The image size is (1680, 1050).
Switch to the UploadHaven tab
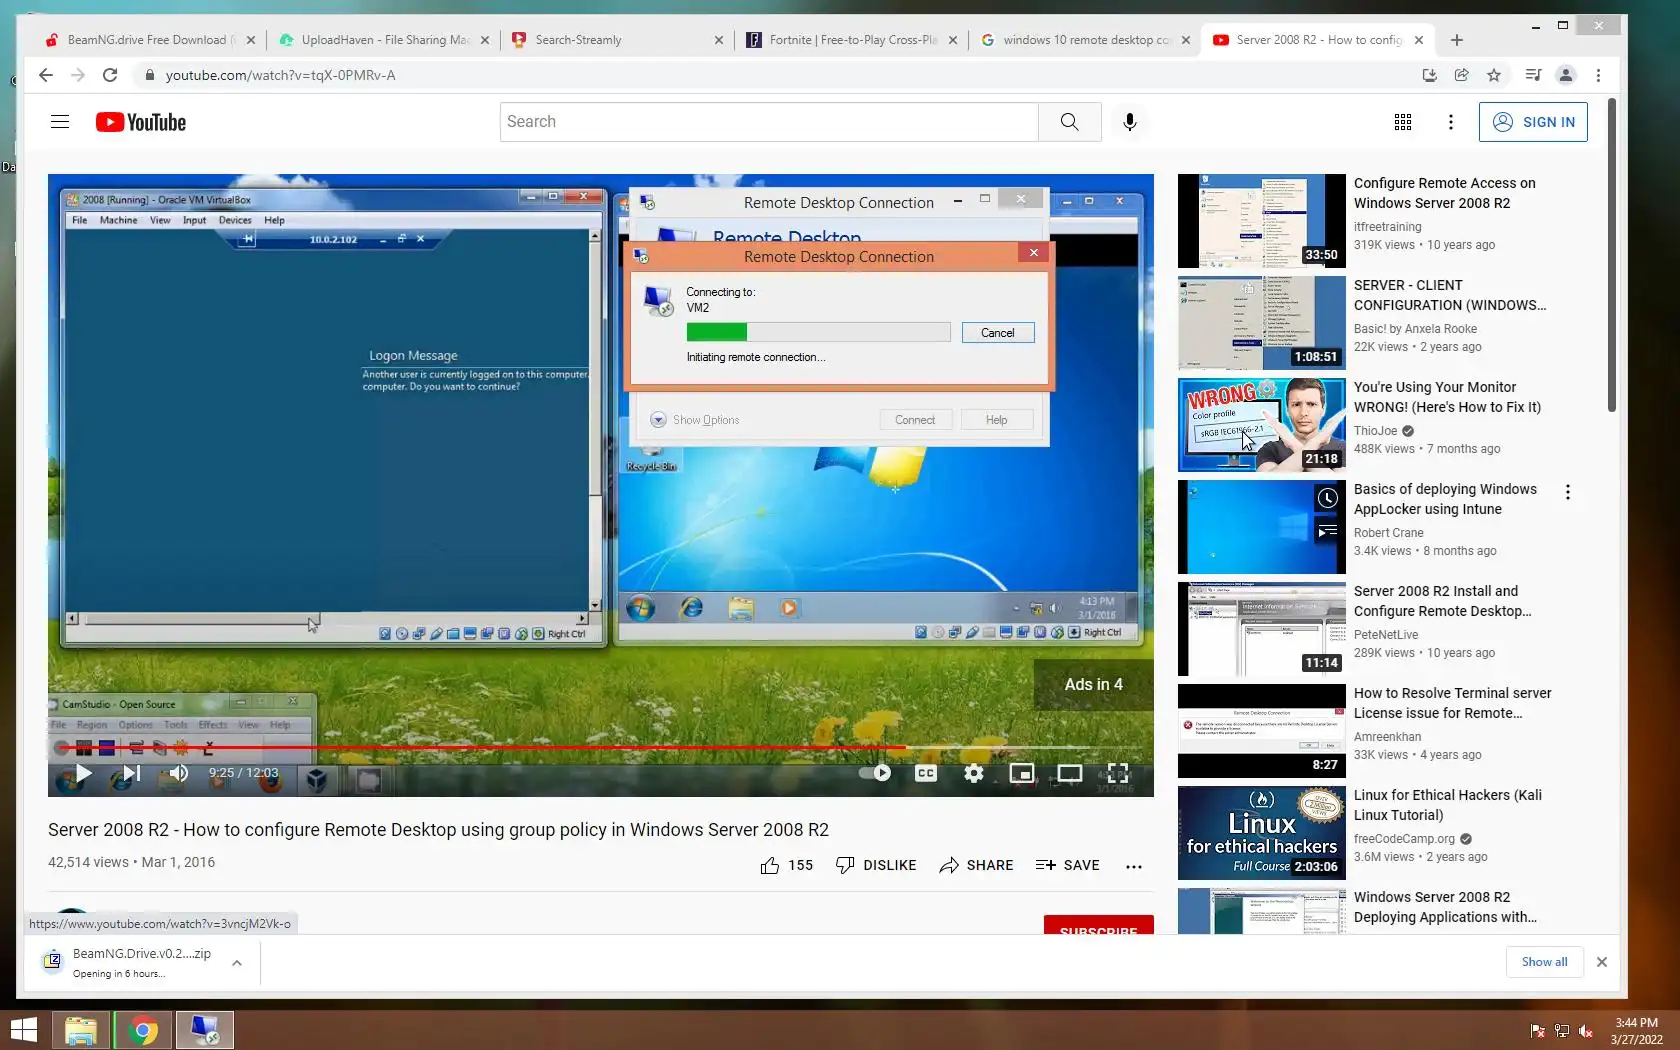tap(384, 40)
